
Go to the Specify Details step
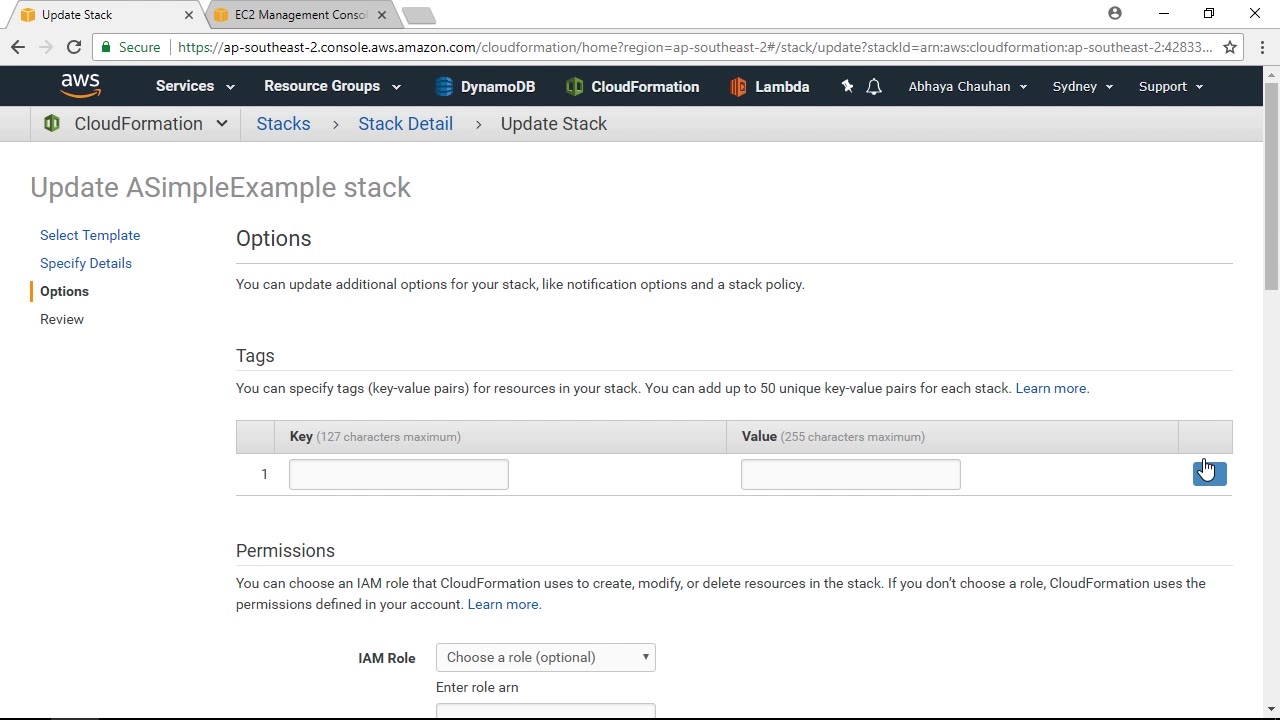pos(86,263)
